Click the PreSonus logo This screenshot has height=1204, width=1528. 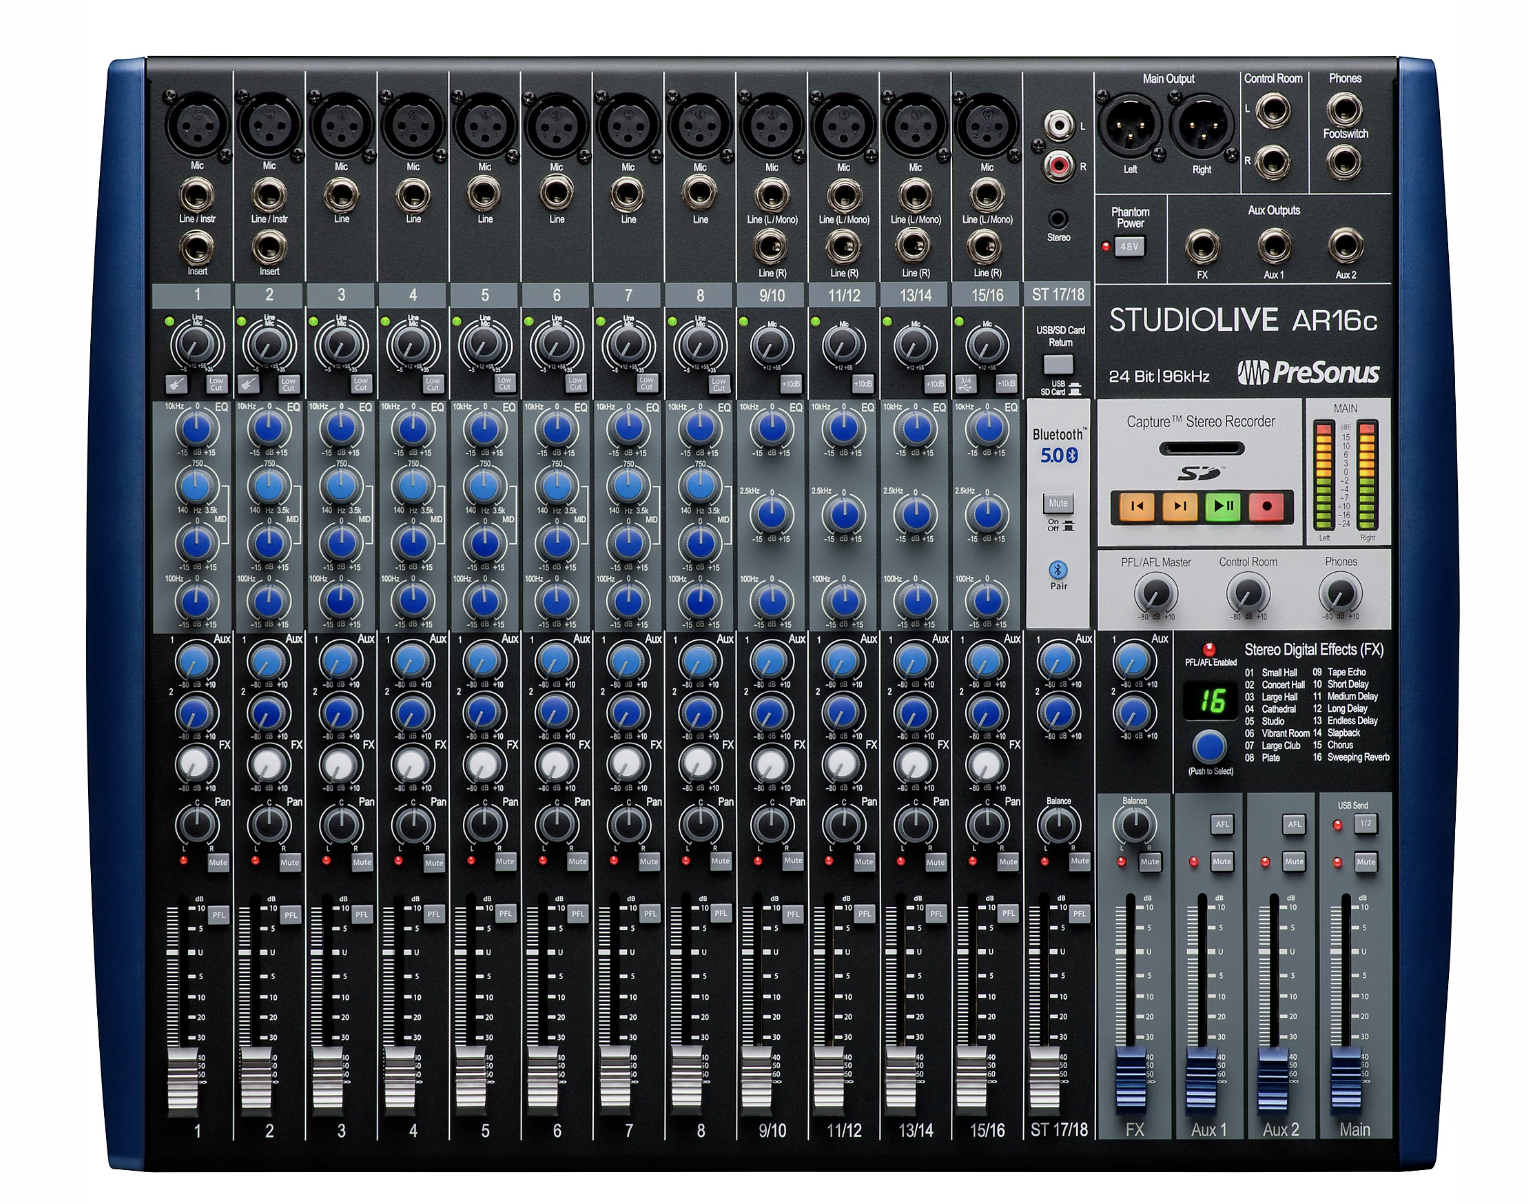coord(1308,373)
